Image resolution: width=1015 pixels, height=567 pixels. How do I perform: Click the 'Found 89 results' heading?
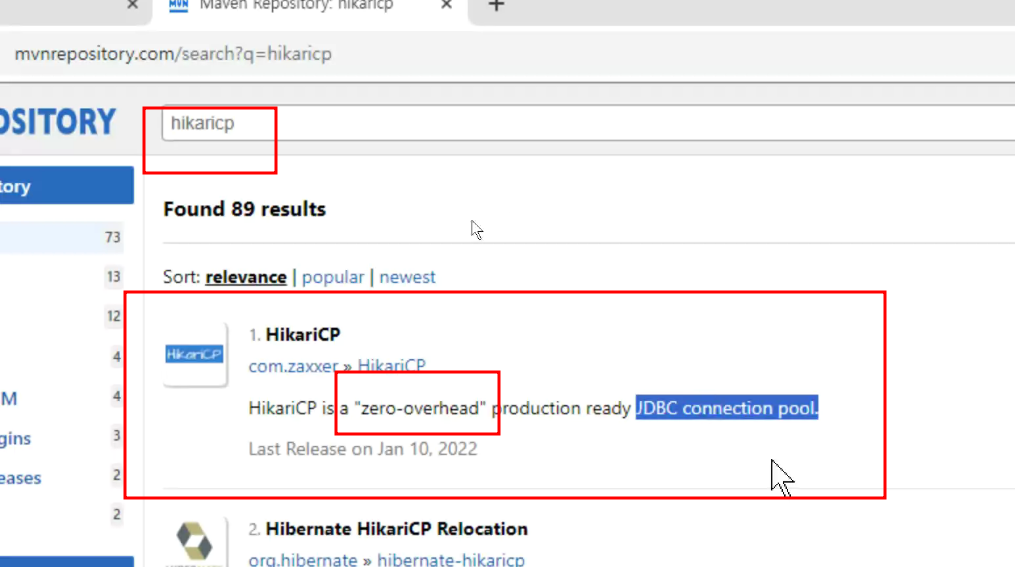pyautogui.click(x=245, y=209)
